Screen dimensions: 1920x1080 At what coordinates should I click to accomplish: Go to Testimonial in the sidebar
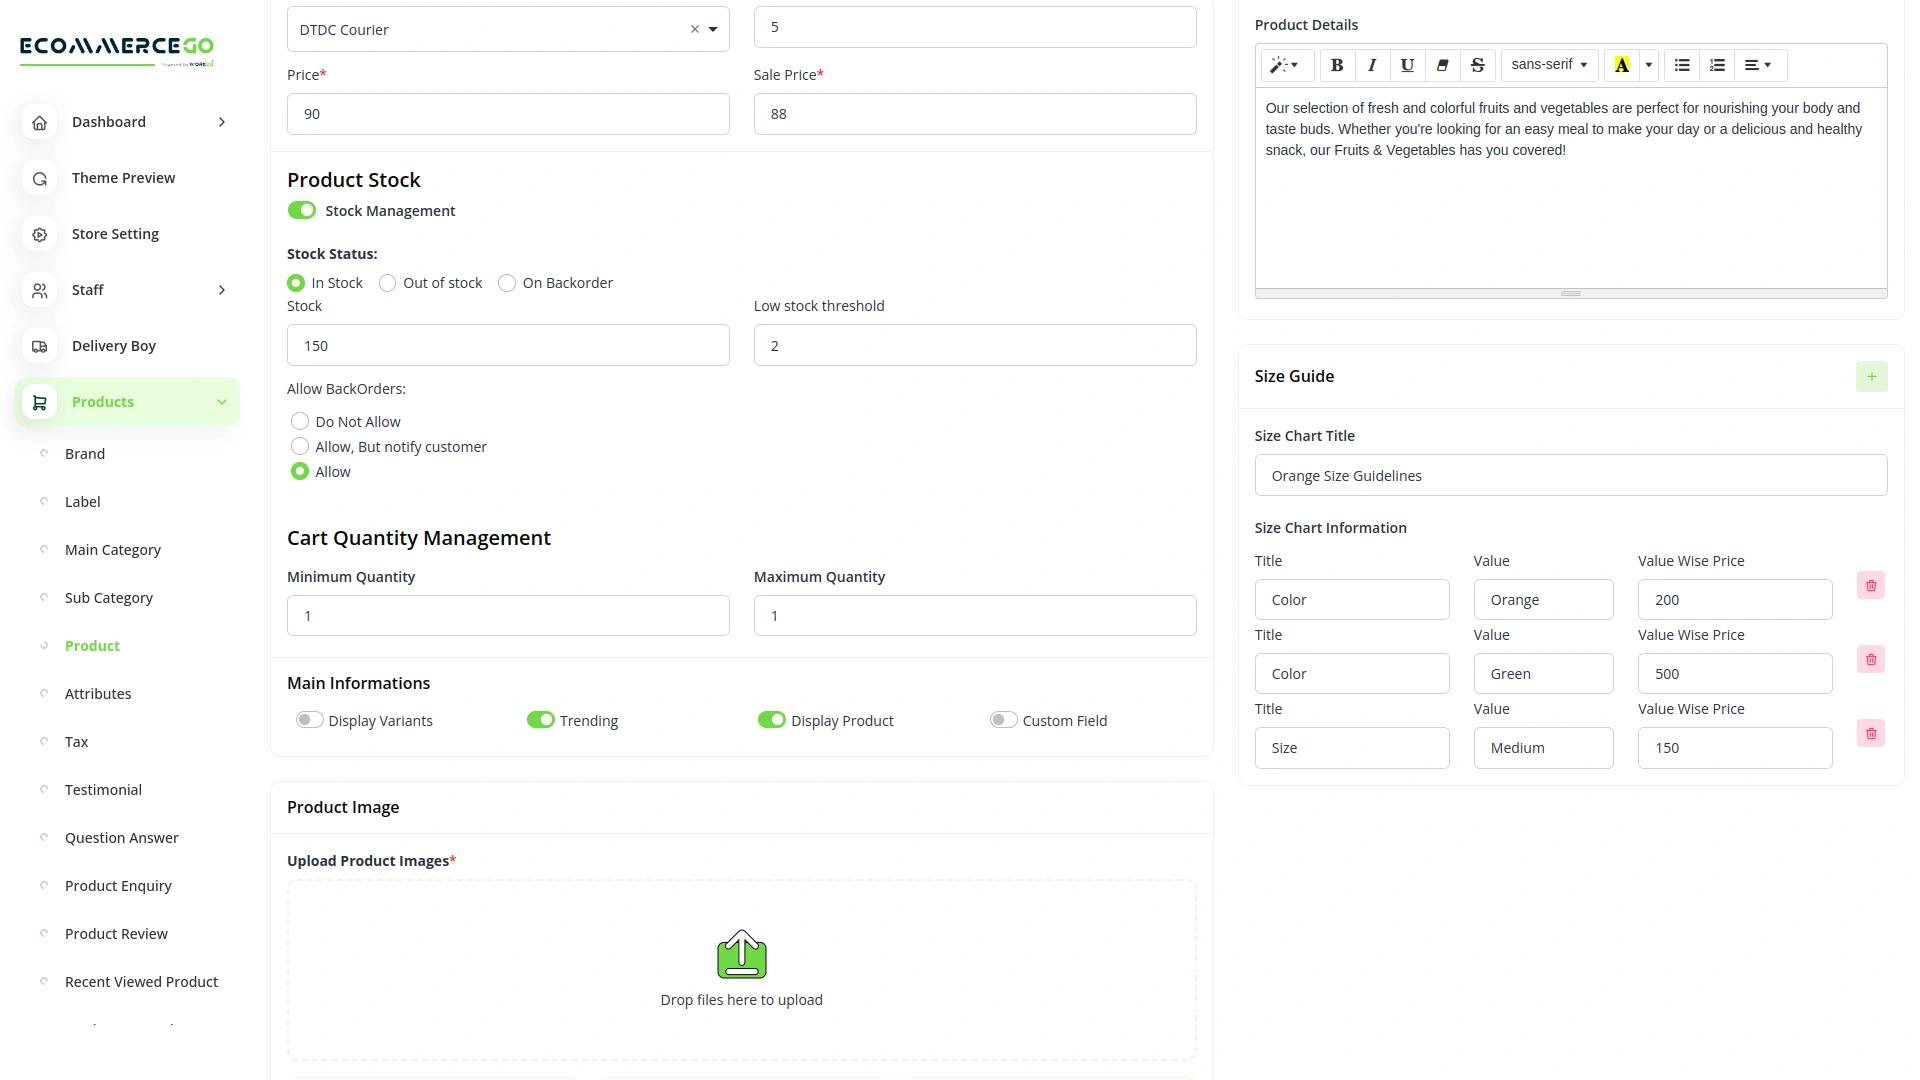click(x=103, y=789)
